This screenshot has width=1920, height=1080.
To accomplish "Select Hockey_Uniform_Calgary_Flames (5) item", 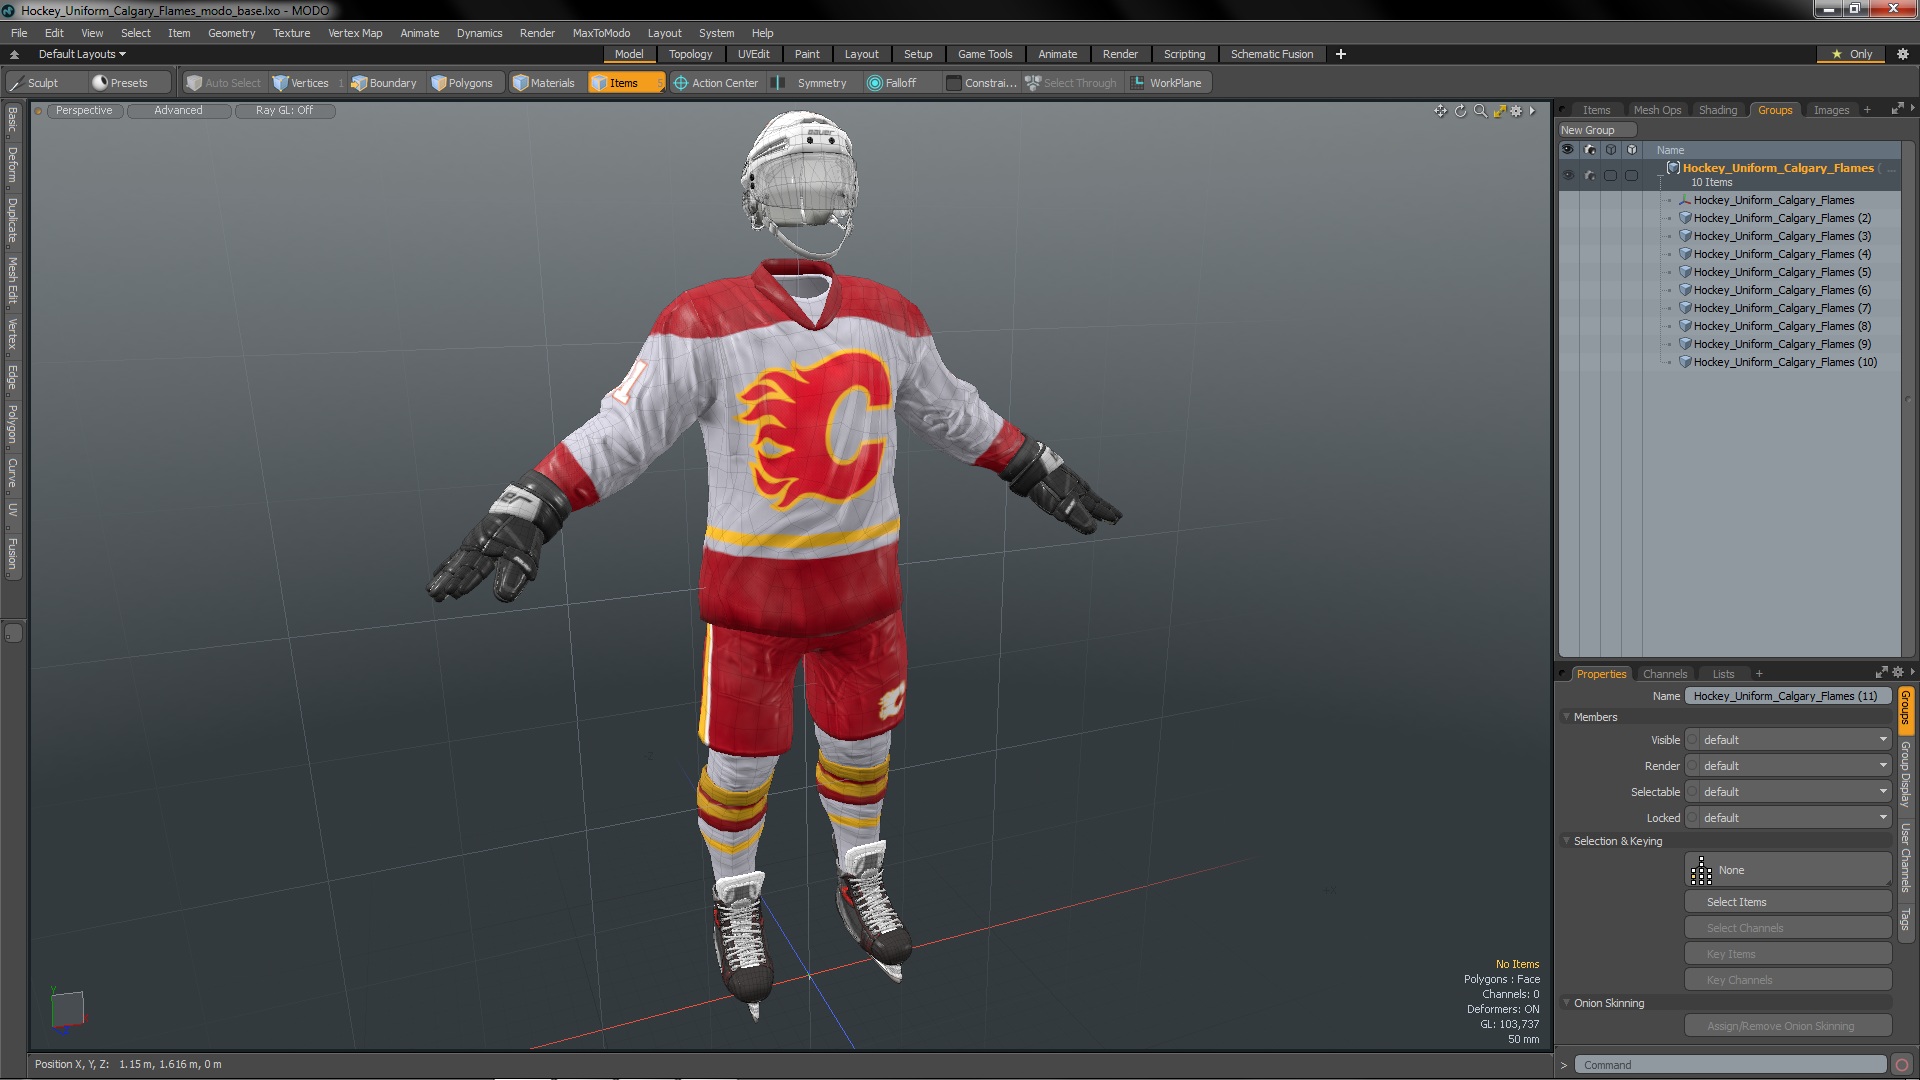I will [1781, 272].
